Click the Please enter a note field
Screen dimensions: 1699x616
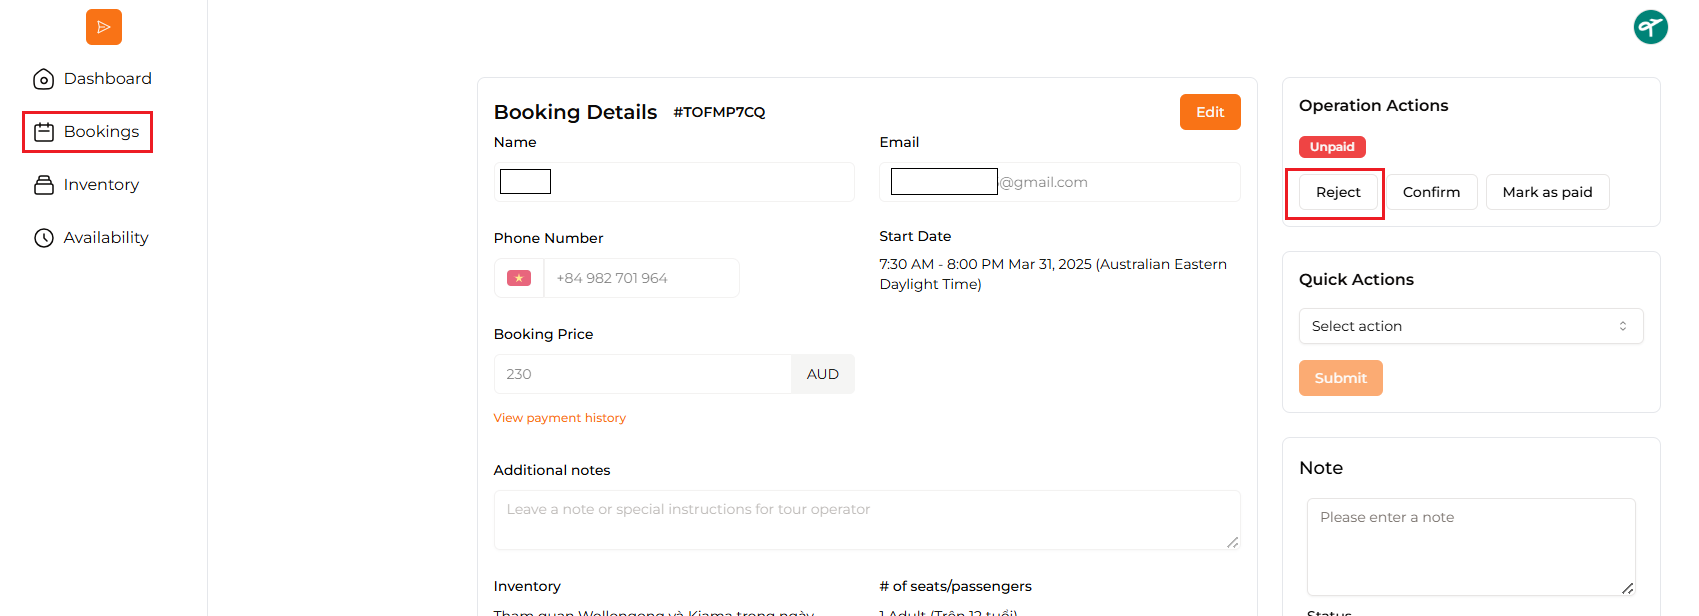pos(1471,547)
